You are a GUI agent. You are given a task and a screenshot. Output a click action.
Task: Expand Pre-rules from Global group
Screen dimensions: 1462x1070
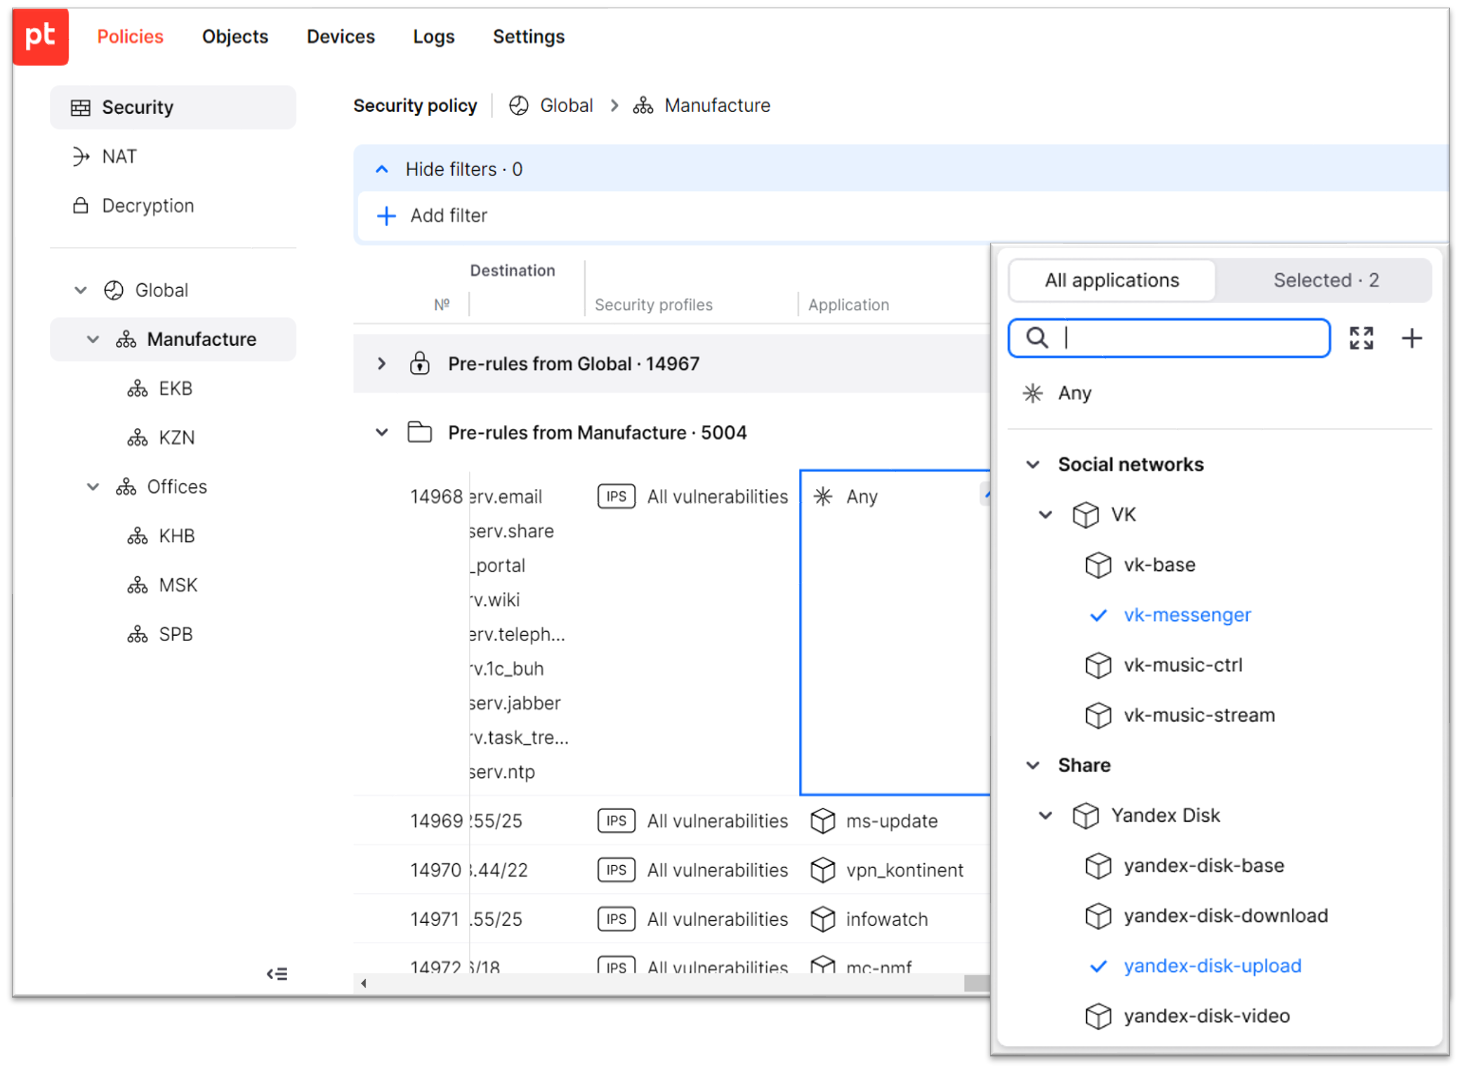tap(382, 364)
